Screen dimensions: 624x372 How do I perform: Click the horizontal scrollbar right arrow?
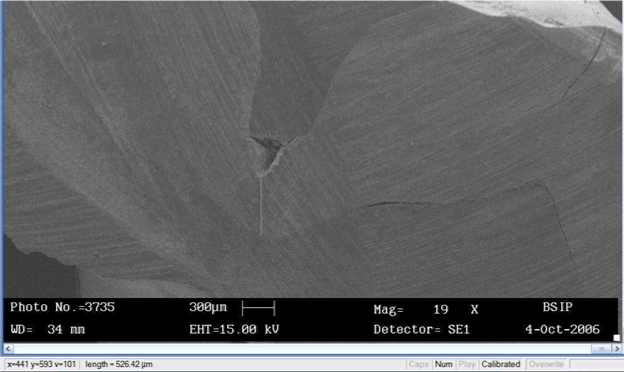tap(616, 349)
